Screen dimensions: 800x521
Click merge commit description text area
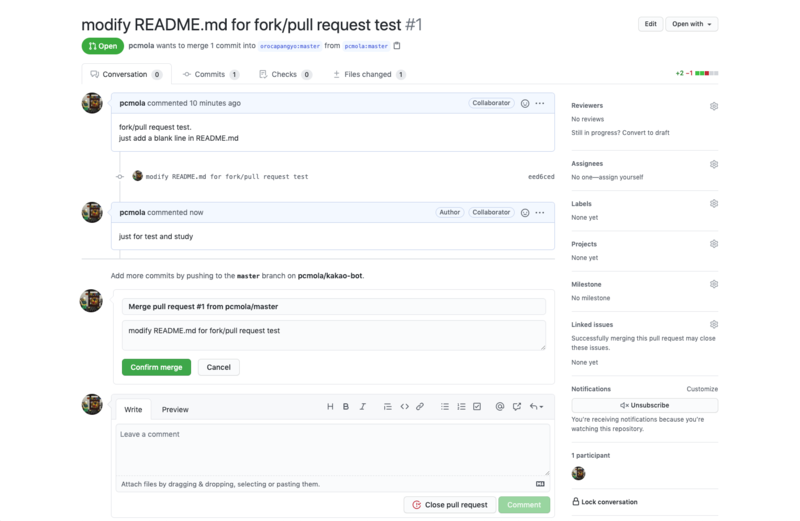click(x=334, y=335)
